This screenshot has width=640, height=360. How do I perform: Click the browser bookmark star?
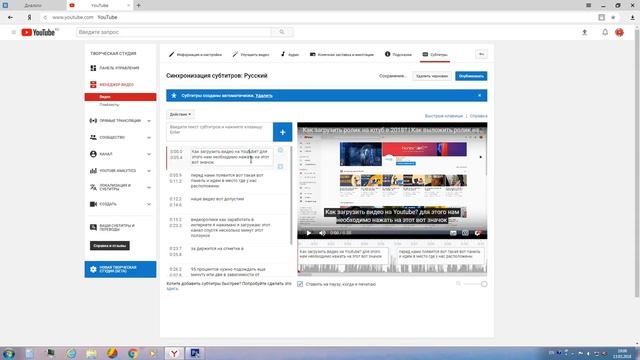pyautogui.click(x=613, y=17)
